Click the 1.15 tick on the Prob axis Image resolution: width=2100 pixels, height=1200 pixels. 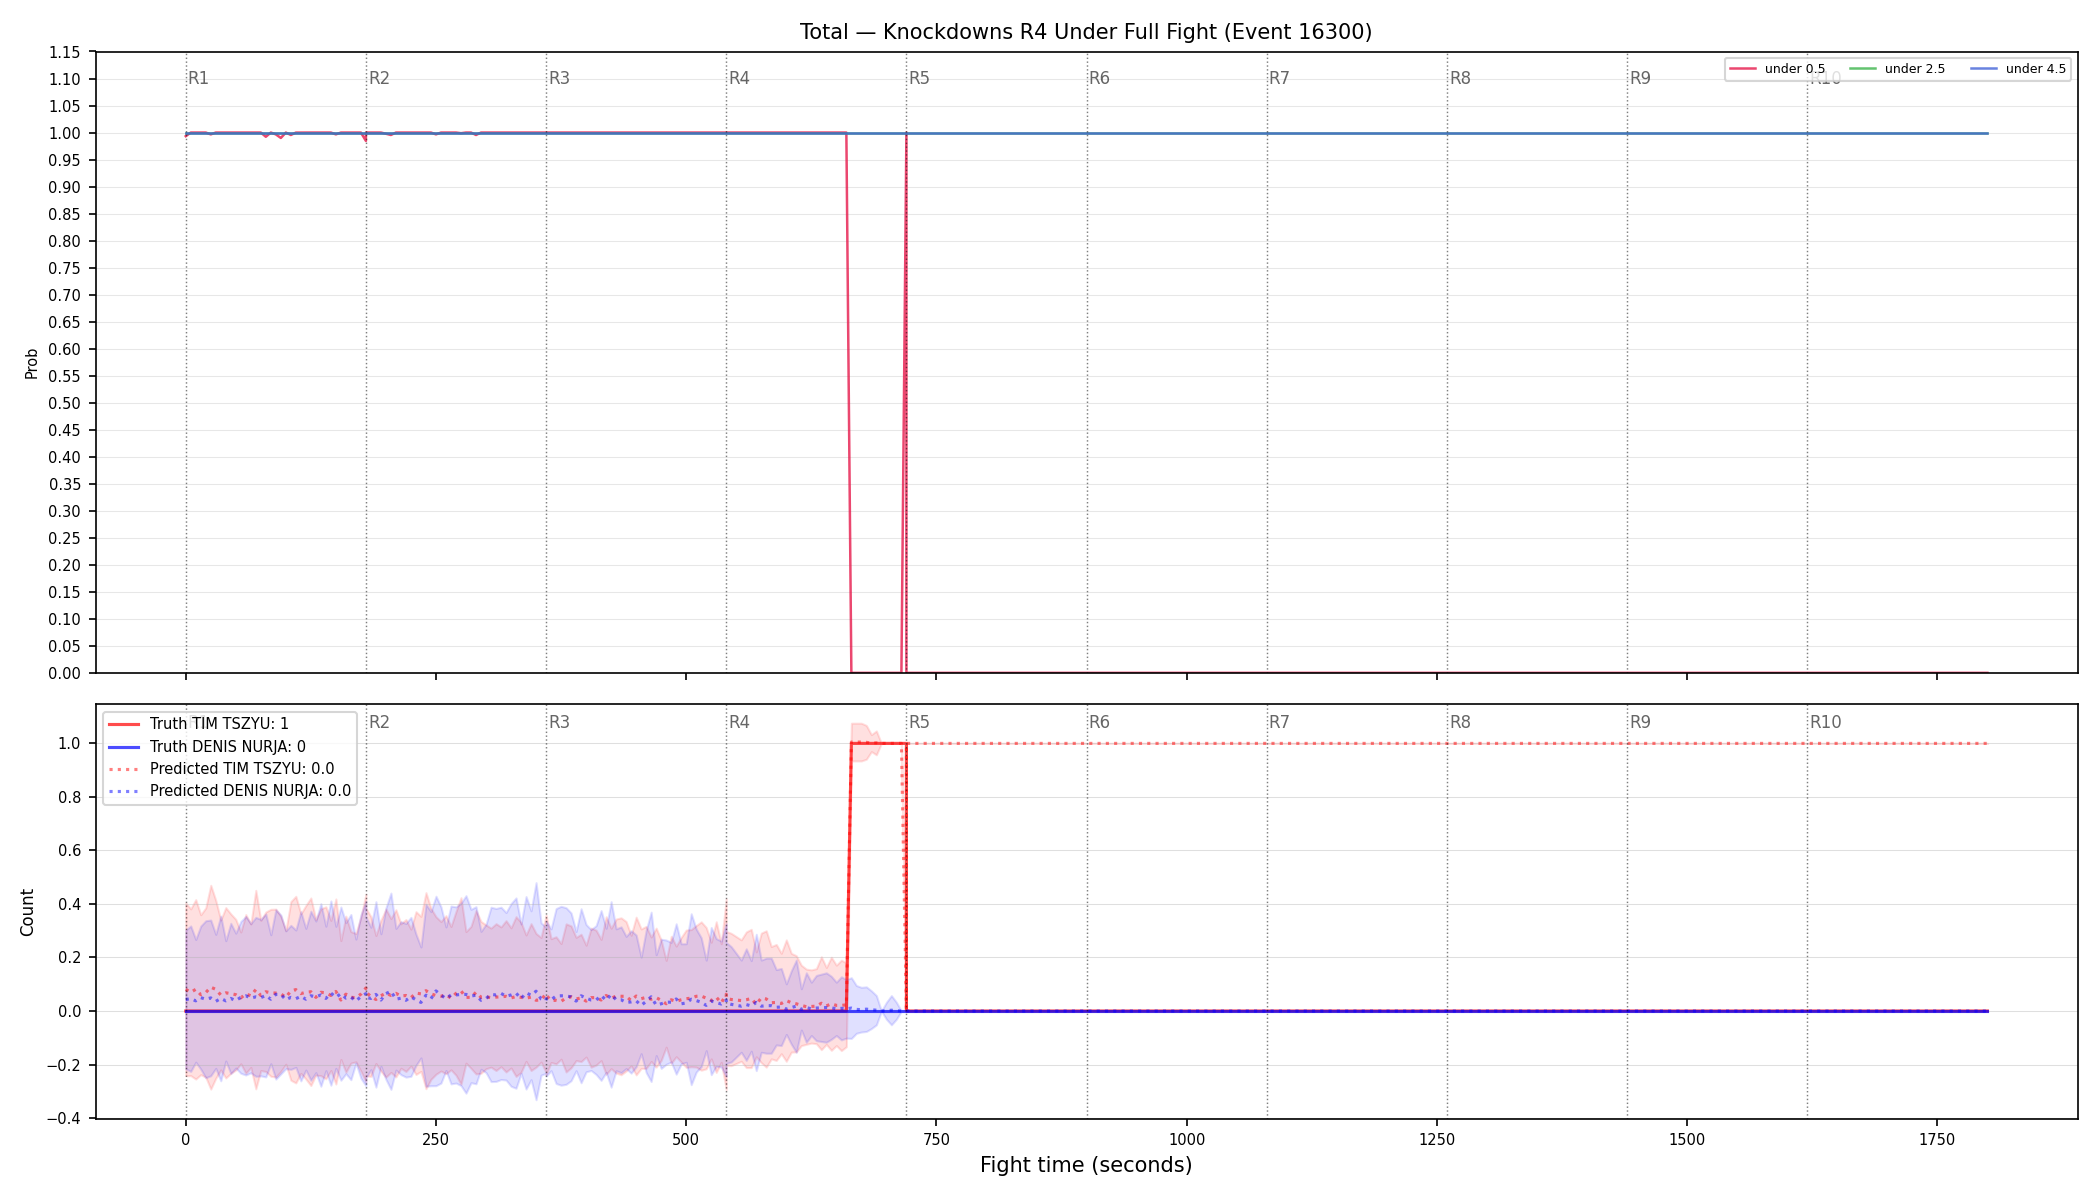(65, 52)
